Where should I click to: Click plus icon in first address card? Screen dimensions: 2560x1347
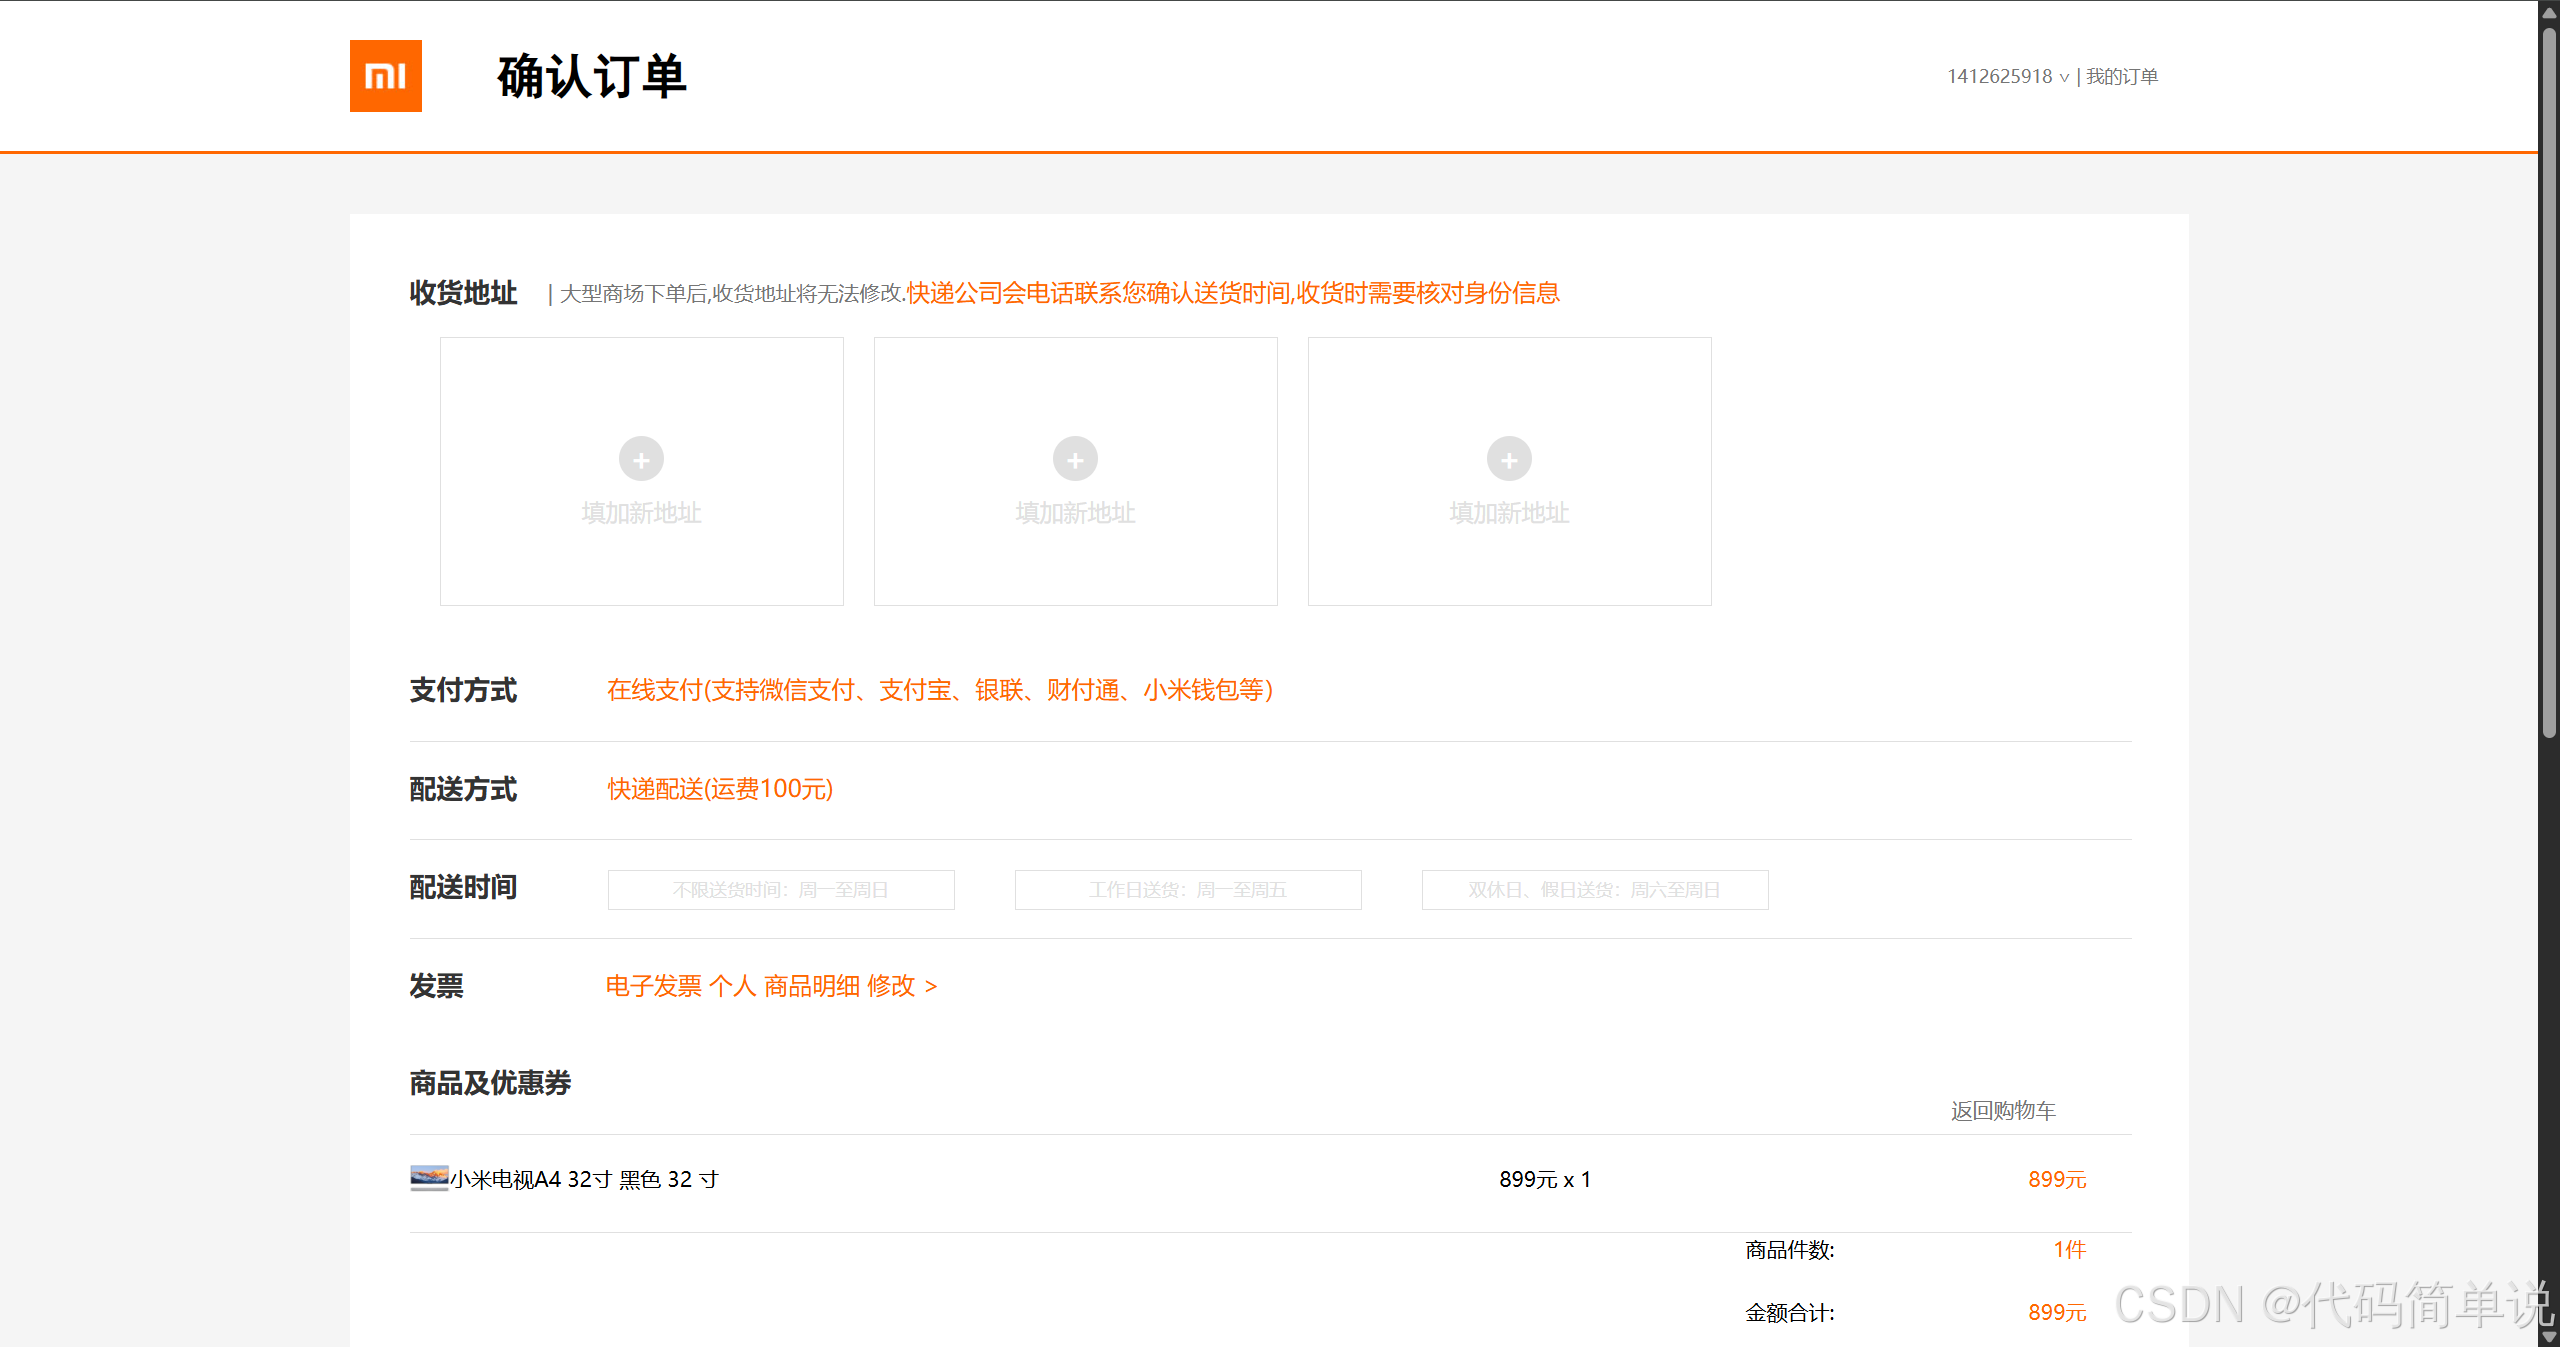641,459
